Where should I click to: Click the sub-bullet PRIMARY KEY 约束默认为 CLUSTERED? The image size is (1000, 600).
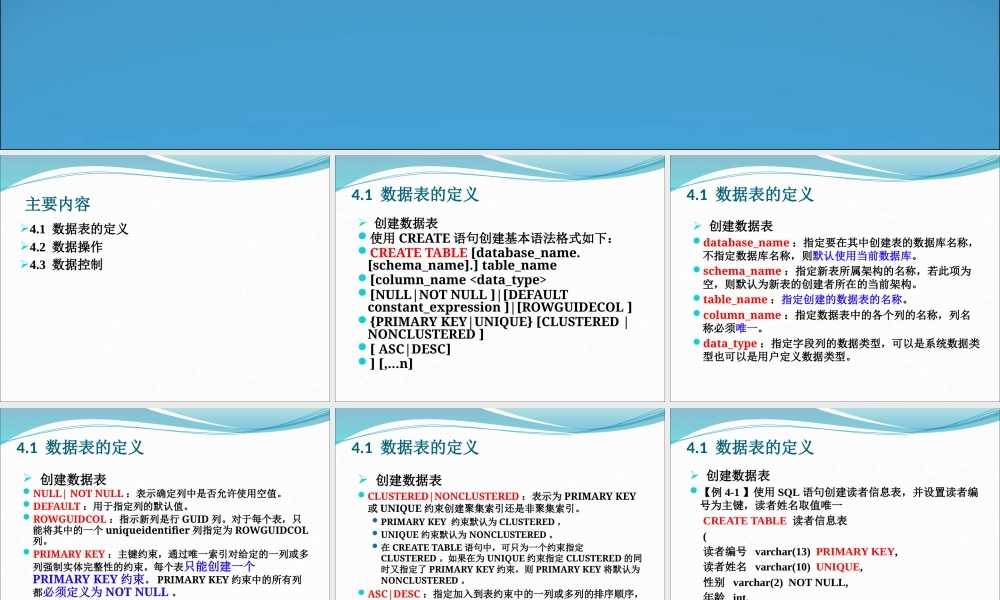(x=471, y=522)
